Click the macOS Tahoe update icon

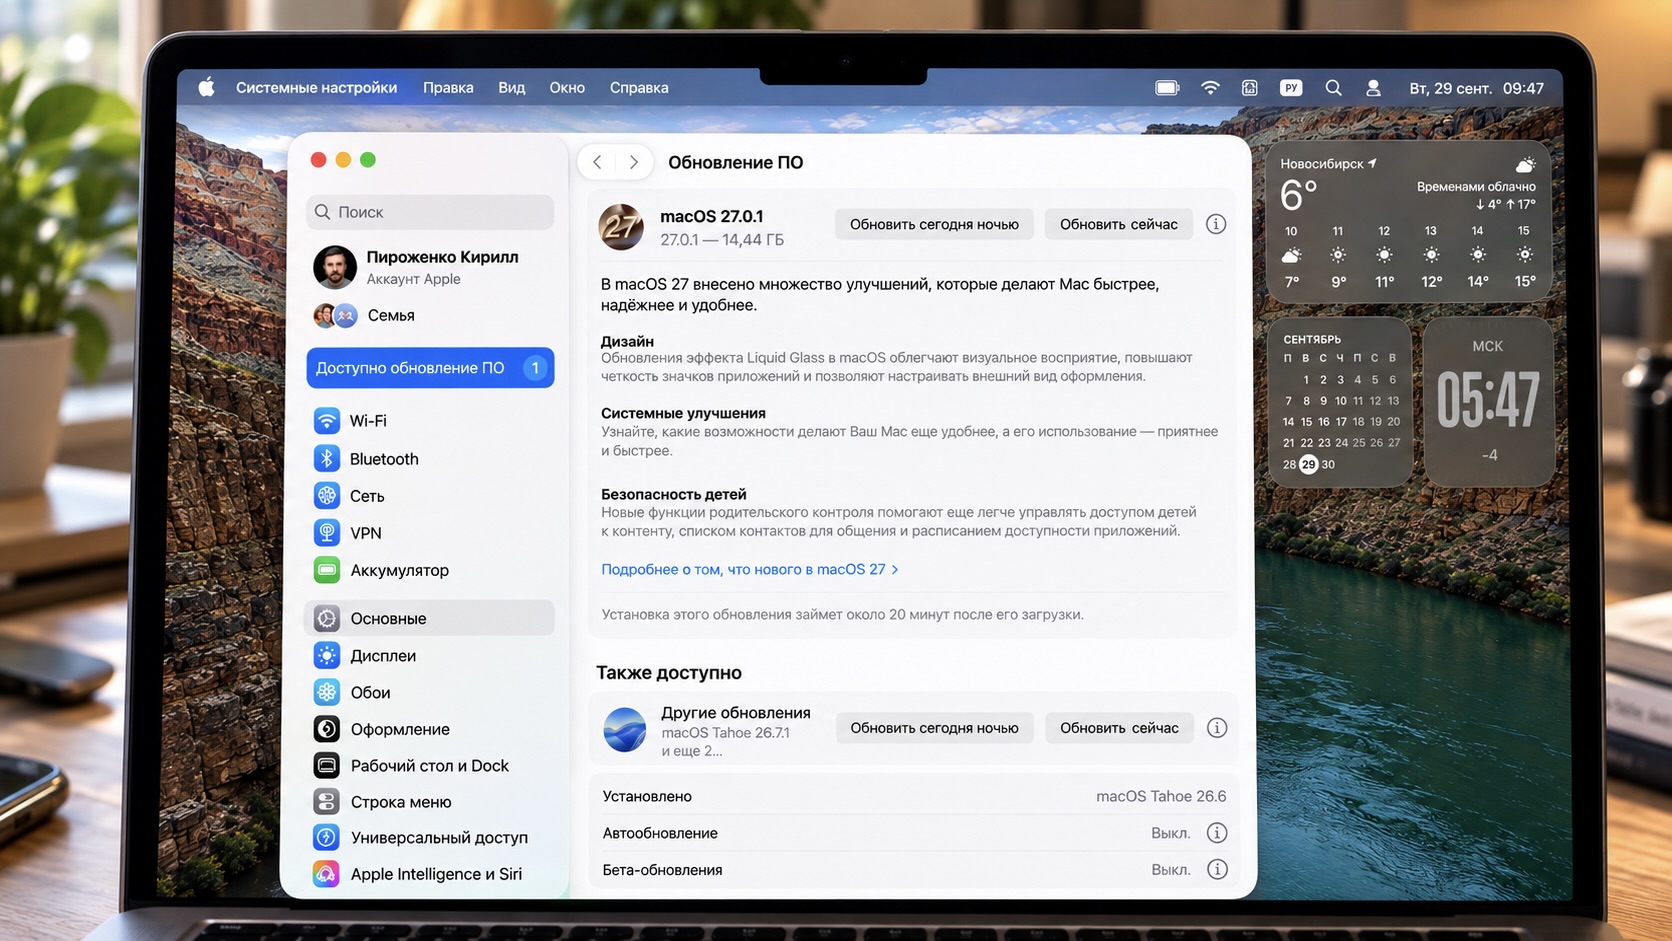click(625, 730)
